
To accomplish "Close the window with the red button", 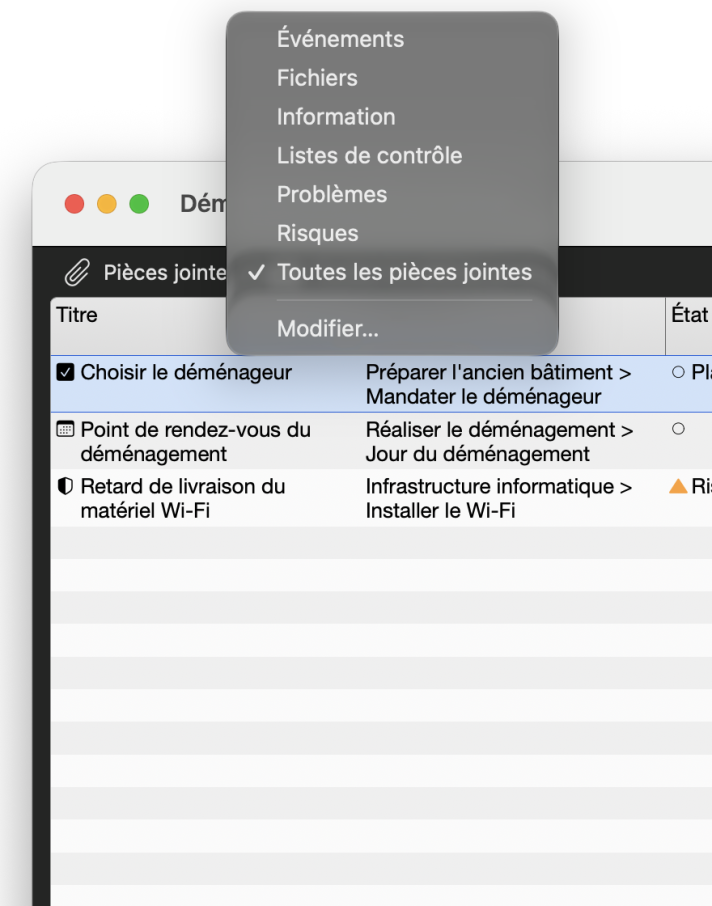I will pyautogui.click(x=75, y=204).
